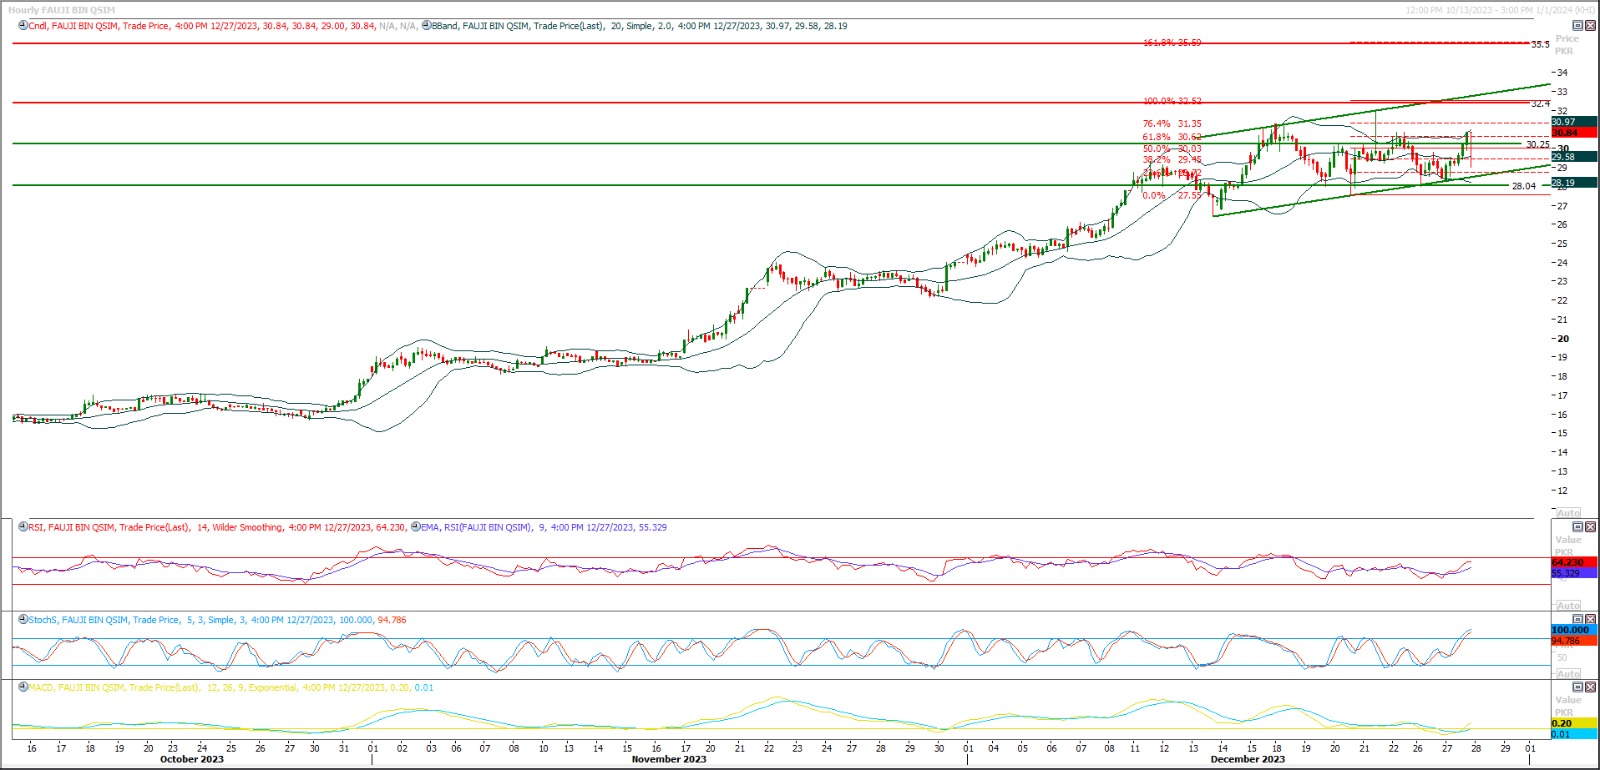1600x770 pixels.
Task: Toggle Auto scale on the Stochastic axis
Action: [x=1569, y=674]
